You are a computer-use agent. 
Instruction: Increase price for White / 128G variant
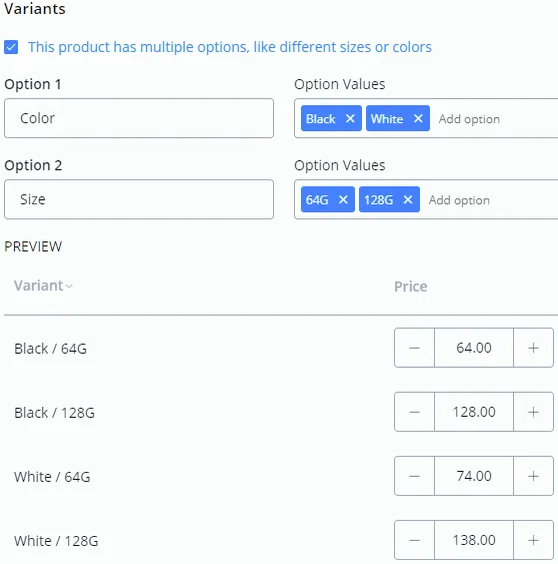(533, 540)
